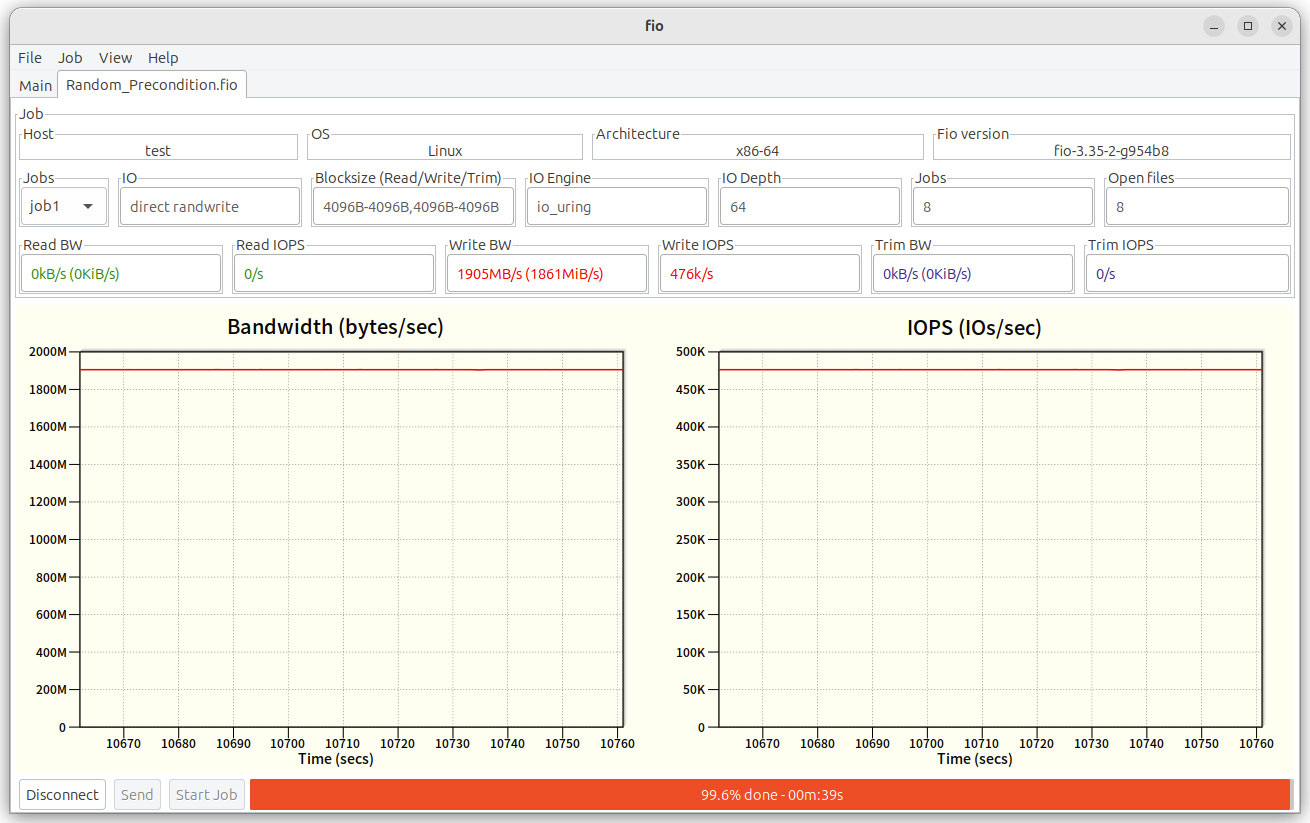Click the IO Depth field showing 64

tap(809, 207)
